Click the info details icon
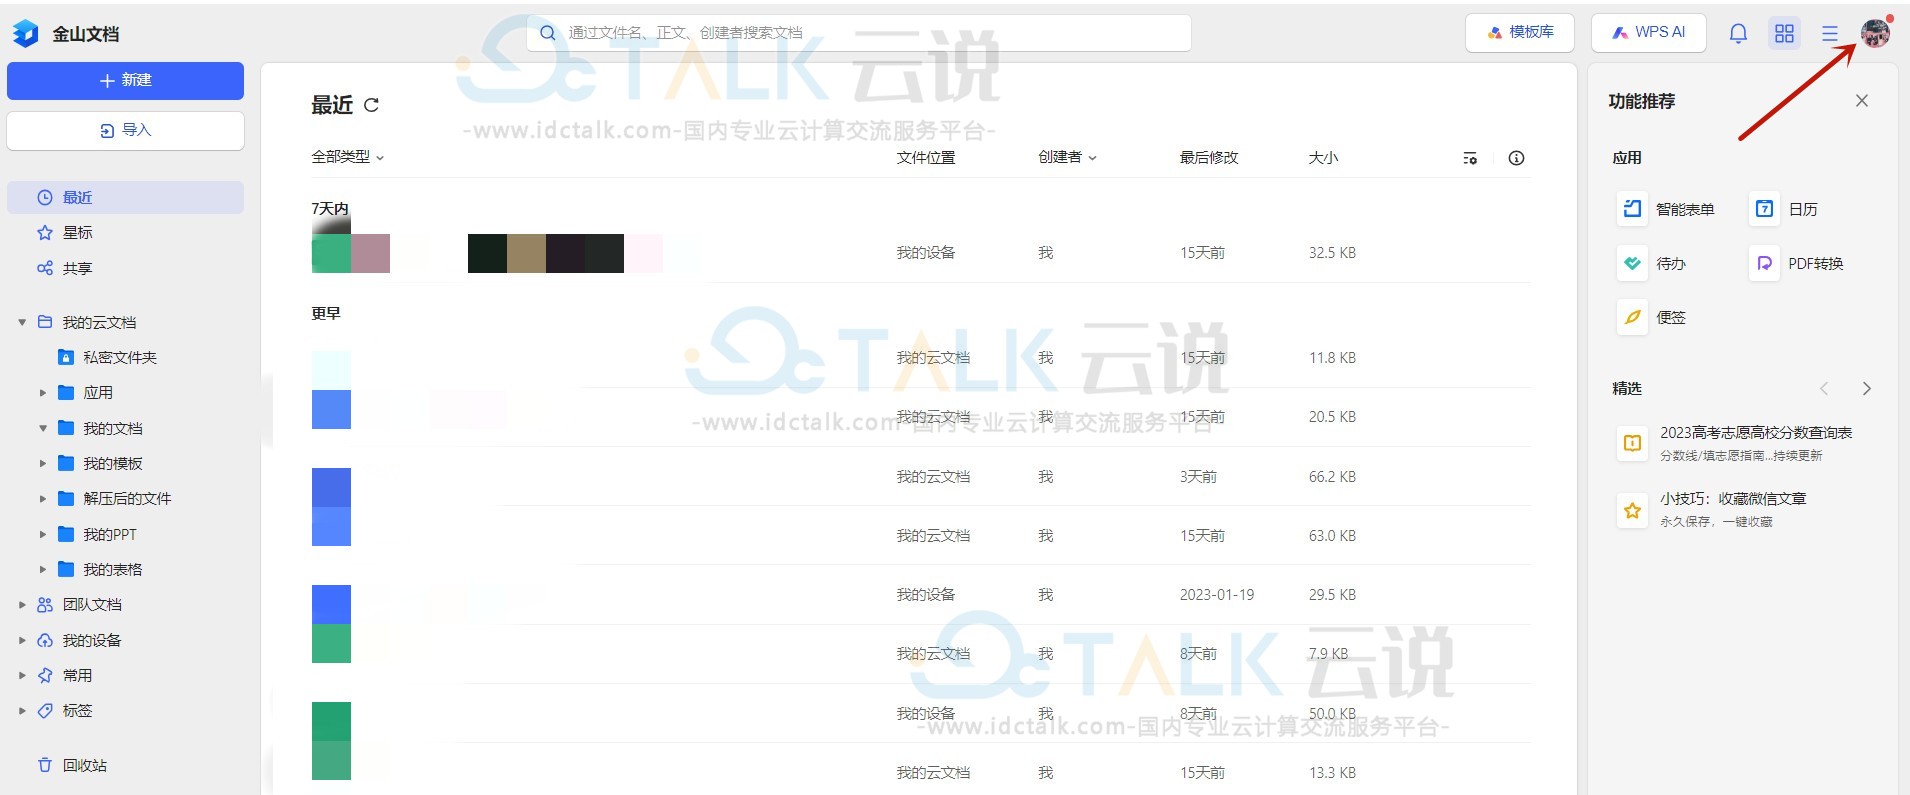The height and width of the screenshot is (795, 1910). pyautogui.click(x=1516, y=158)
